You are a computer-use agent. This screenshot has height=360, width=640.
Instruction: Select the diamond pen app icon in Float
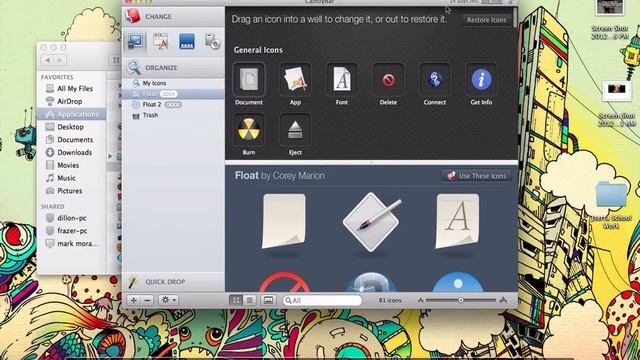[371, 221]
